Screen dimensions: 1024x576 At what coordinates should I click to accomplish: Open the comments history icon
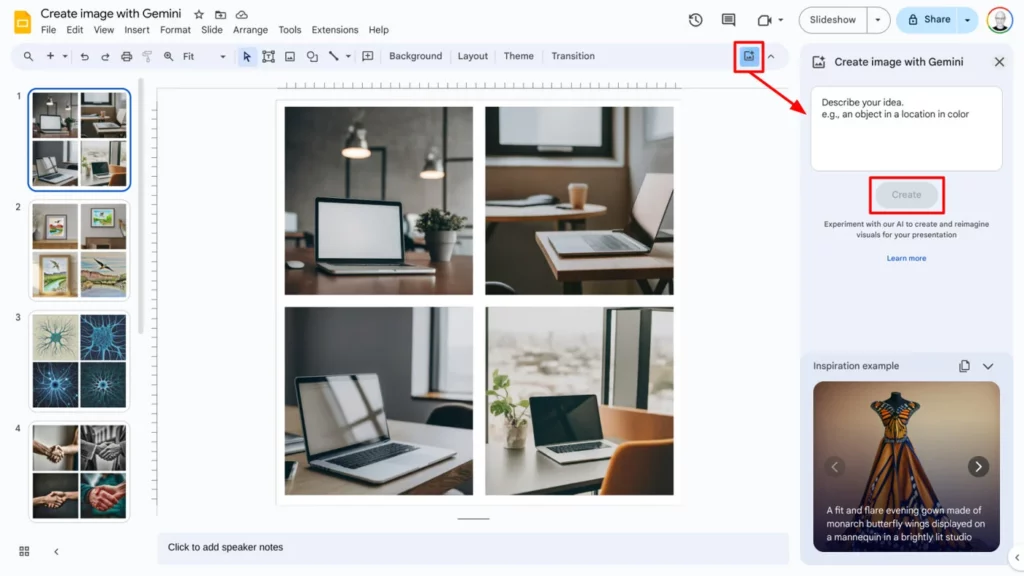point(728,20)
